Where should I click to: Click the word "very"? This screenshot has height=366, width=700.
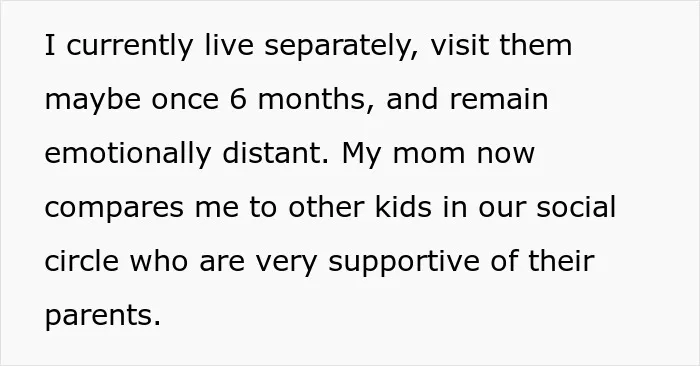click(286, 263)
